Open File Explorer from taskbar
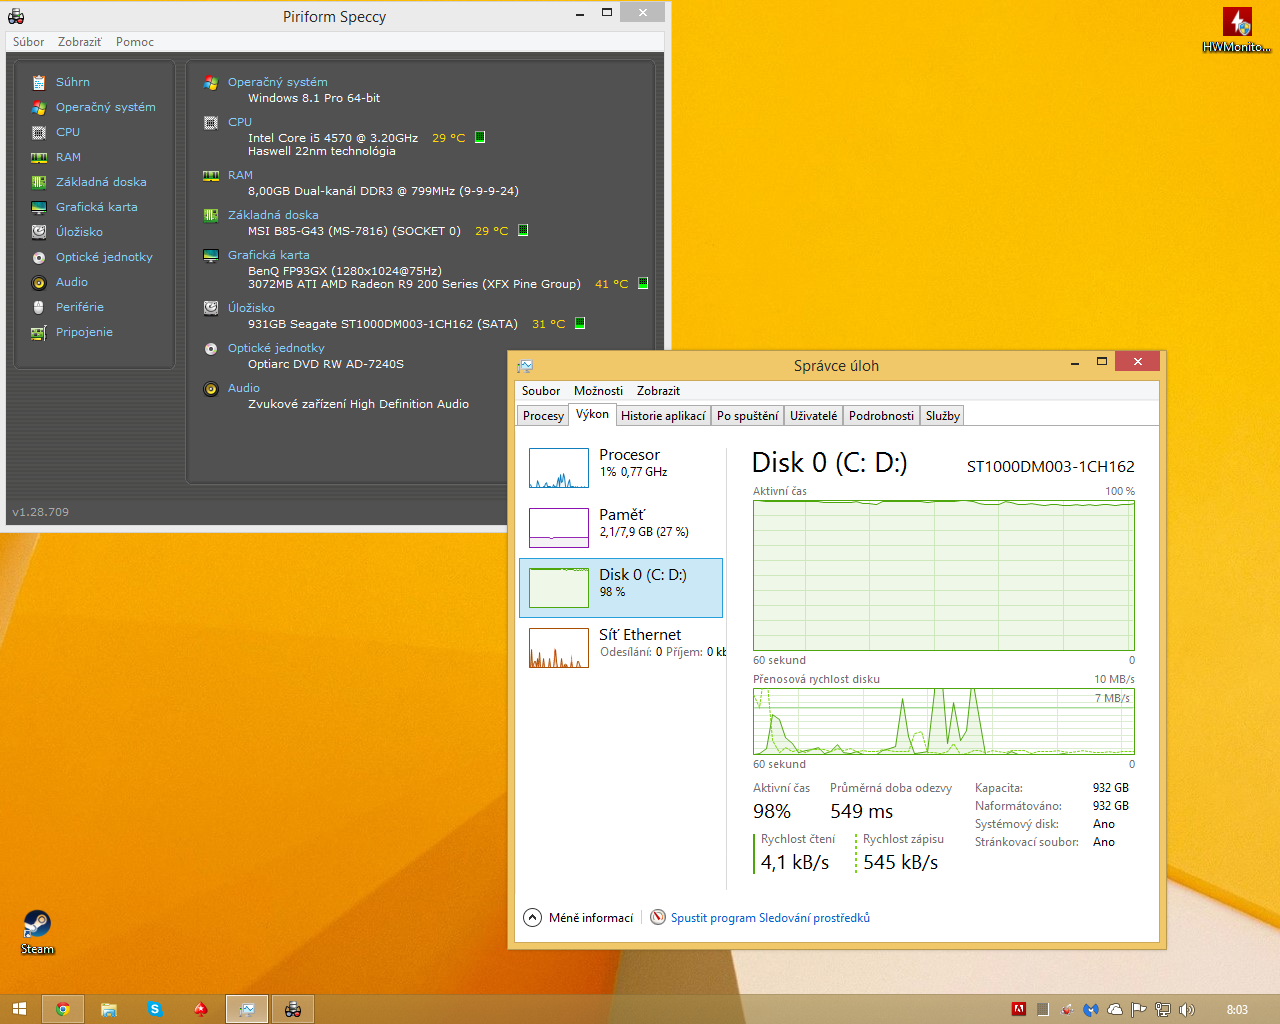Image resolution: width=1280 pixels, height=1024 pixels. pos(108,1009)
